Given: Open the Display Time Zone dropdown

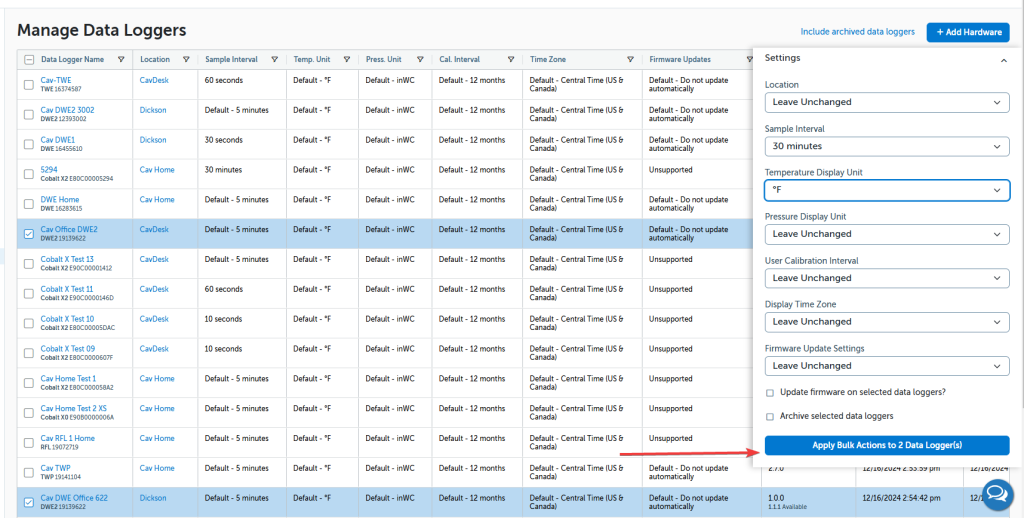Looking at the screenshot, I should tap(886, 322).
